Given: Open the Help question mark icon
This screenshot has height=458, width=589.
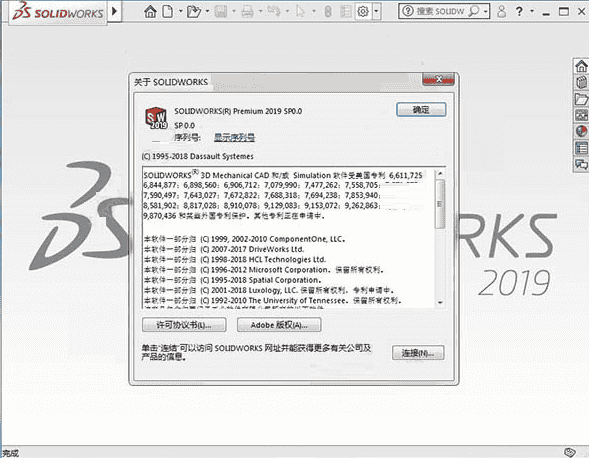Looking at the screenshot, I should 519,11.
